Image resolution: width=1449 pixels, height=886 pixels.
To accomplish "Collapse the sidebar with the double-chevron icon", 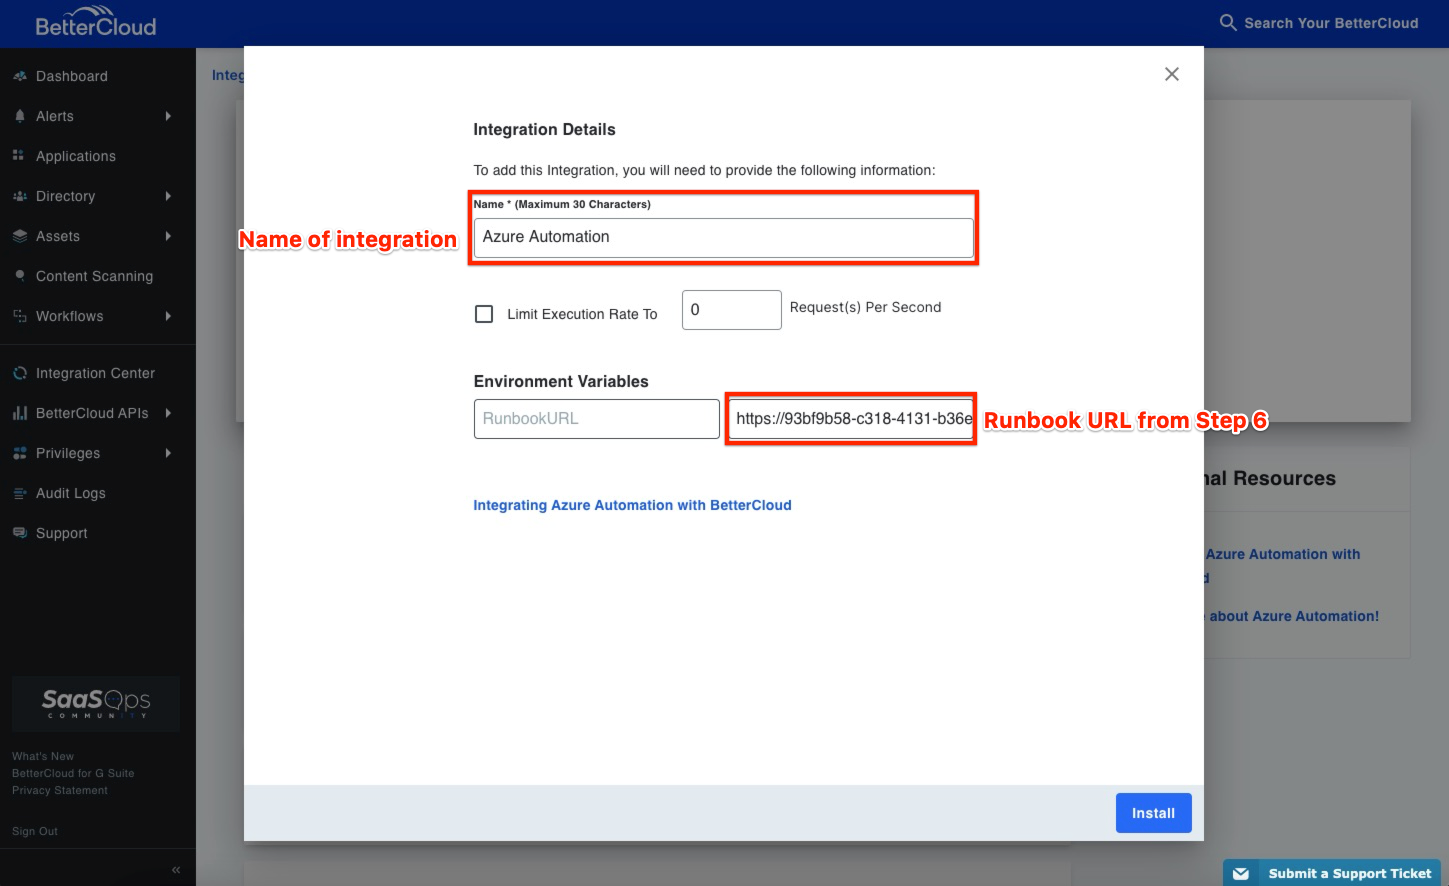I will (x=175, y=868).
